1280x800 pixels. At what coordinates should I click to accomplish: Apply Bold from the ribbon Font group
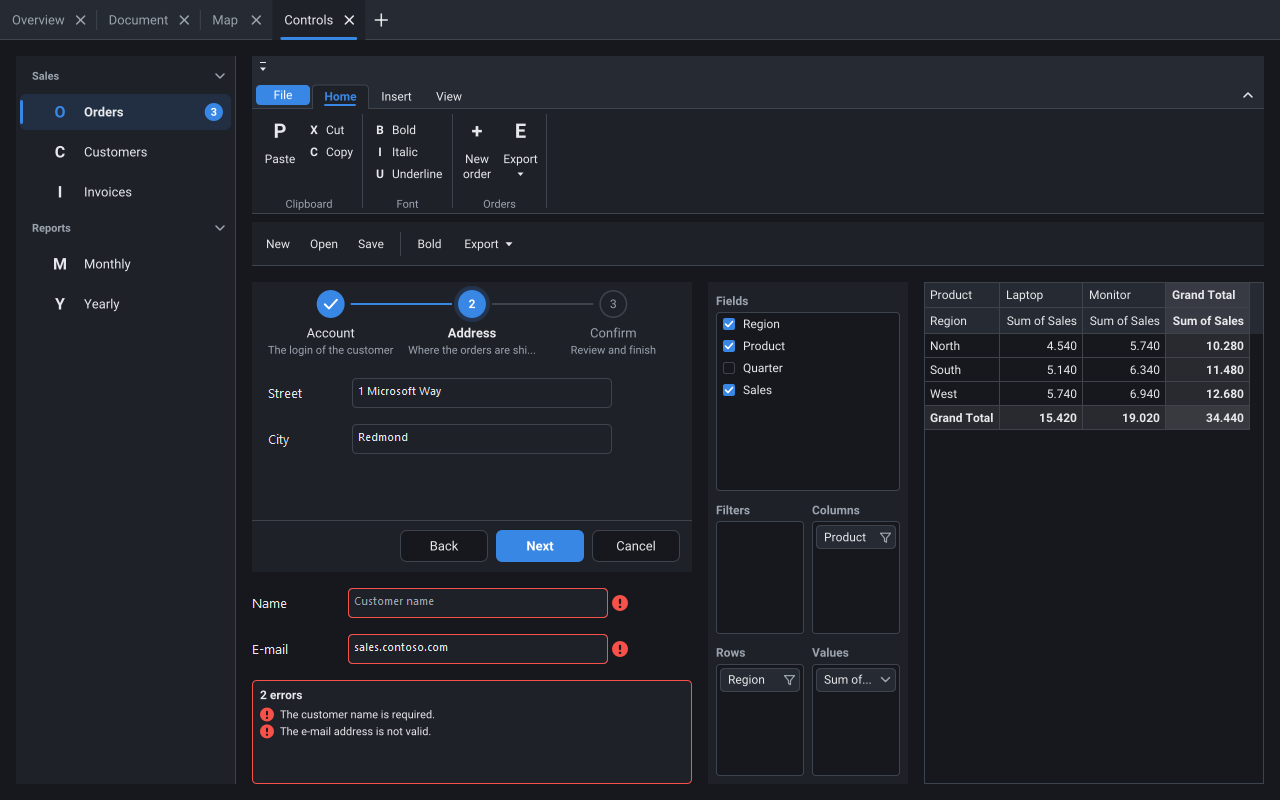pyautogui.click(x=395, y=130)
